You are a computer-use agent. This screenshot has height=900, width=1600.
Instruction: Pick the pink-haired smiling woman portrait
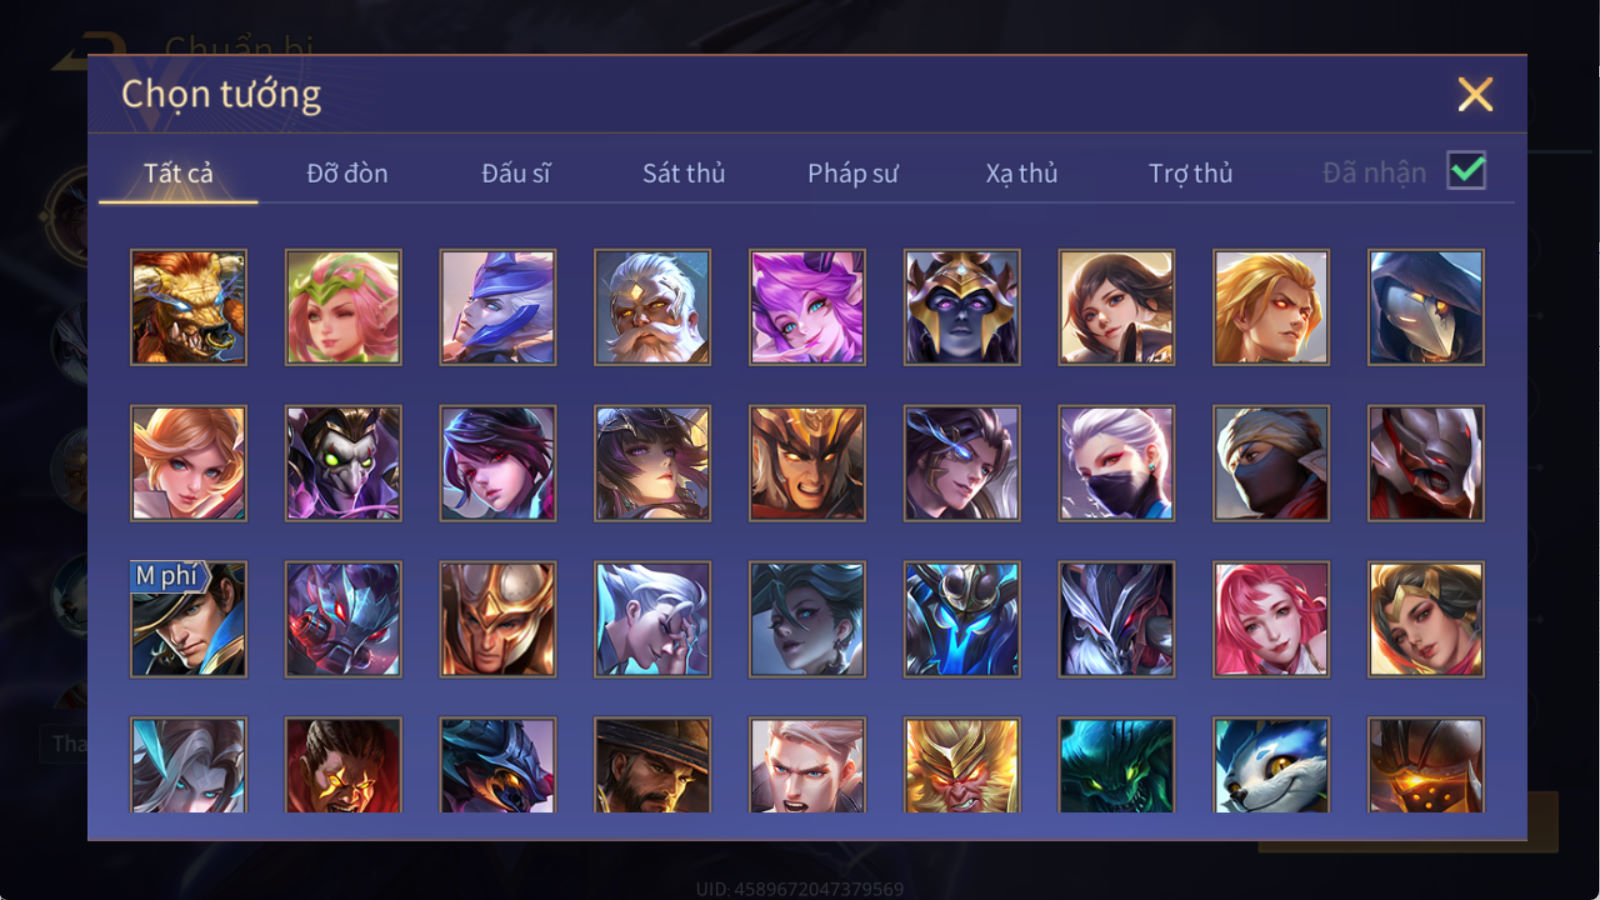click(1271, 619)
